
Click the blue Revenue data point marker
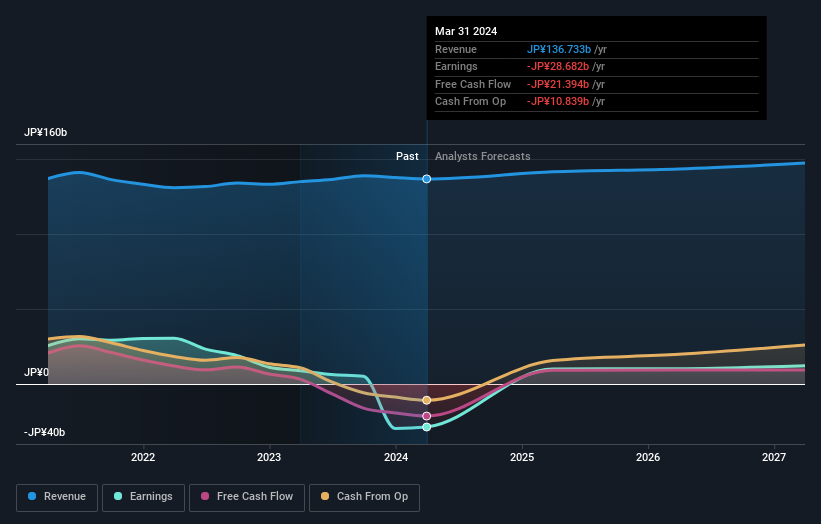(x=427, y=179)
